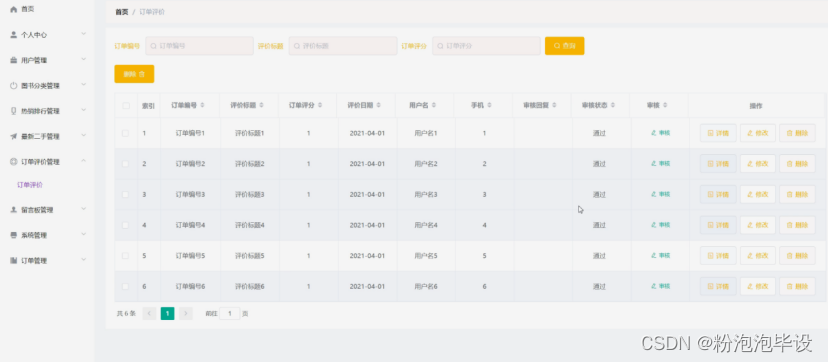Expand 最新二手管理 using its chevron
This screenshot has height=362, width=828.
coord(83,136)
